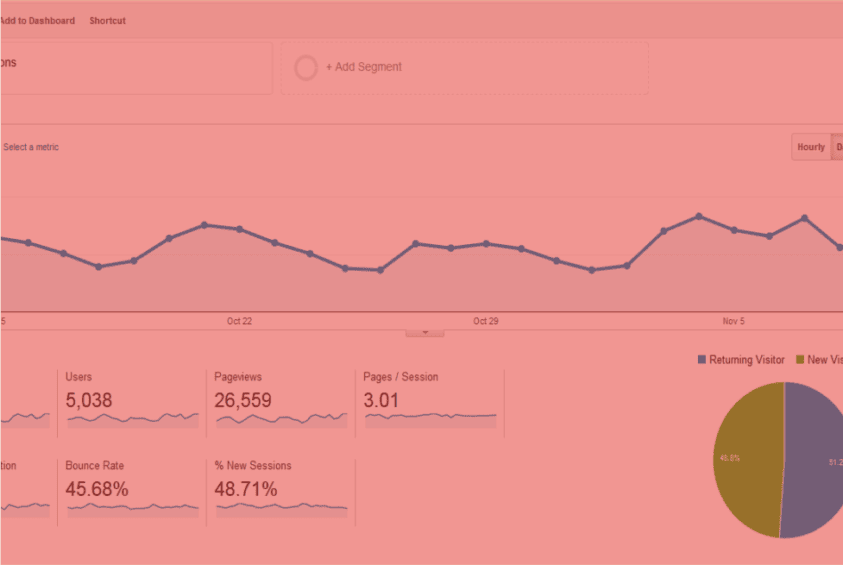Image resolution: width=843 pixels, height=565 pixels.
Task: Click the Oct 29 axis label
Action: click(485, 321)
